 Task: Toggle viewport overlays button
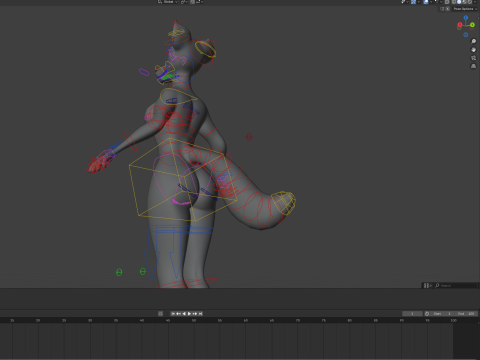pyautogui.click(x=427, y=2)
